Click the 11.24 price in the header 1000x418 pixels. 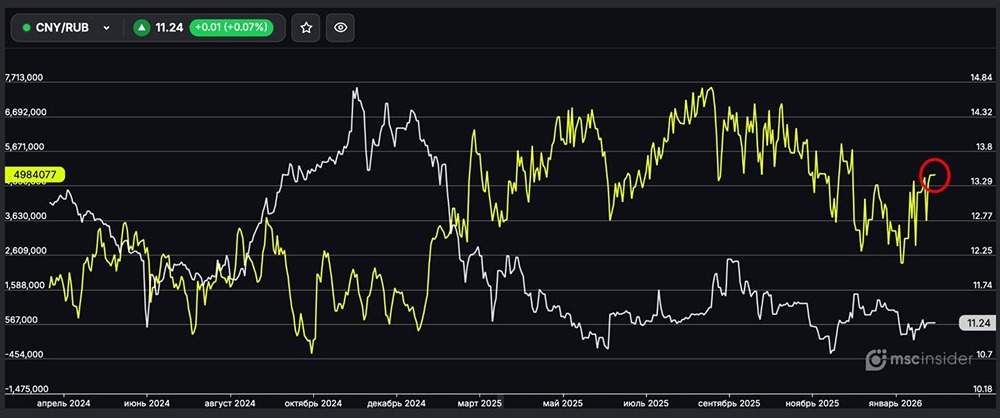tap(170, 27)
